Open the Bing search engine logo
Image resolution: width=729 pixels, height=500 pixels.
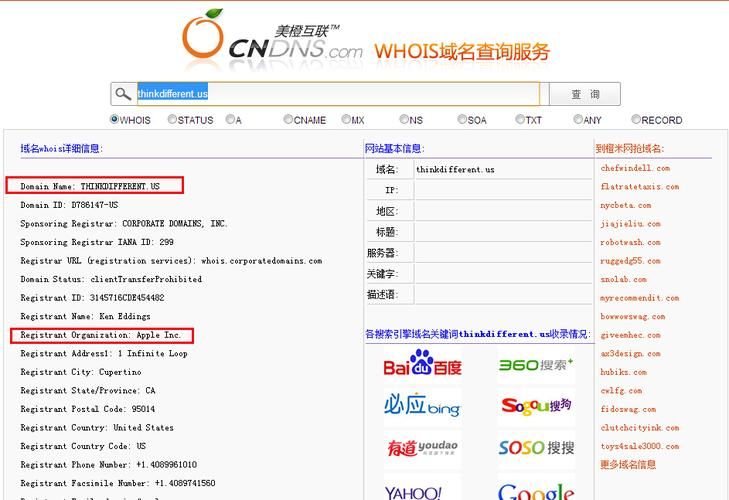click(x=422, y=405)
